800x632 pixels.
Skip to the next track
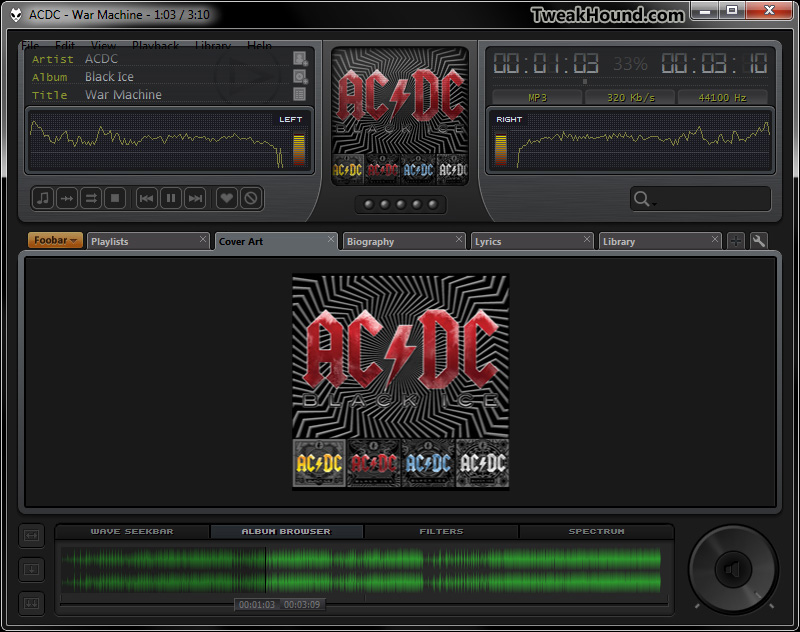[195, 198]
